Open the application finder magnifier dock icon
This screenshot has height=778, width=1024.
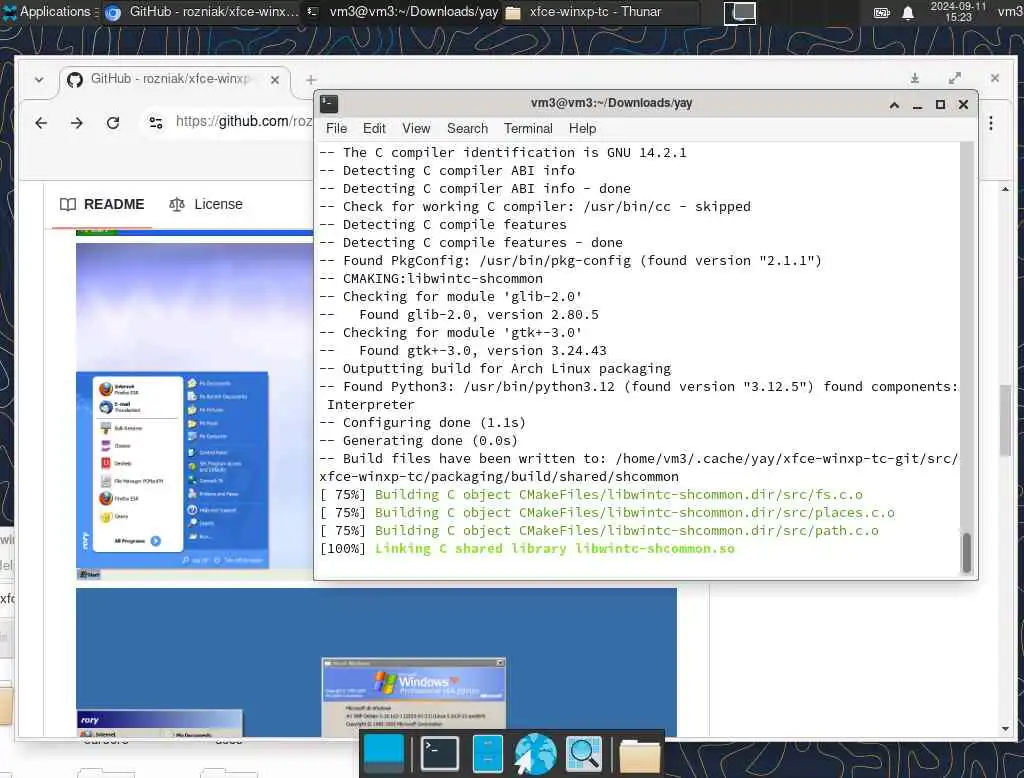584,753
